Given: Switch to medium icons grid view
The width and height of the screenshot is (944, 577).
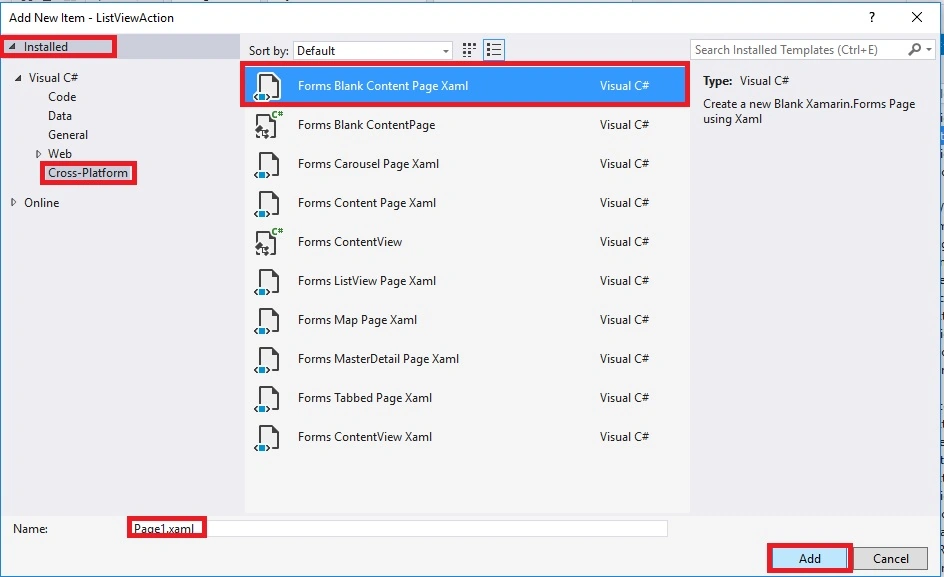Looking at the screenshot, I should click(469, 50).
